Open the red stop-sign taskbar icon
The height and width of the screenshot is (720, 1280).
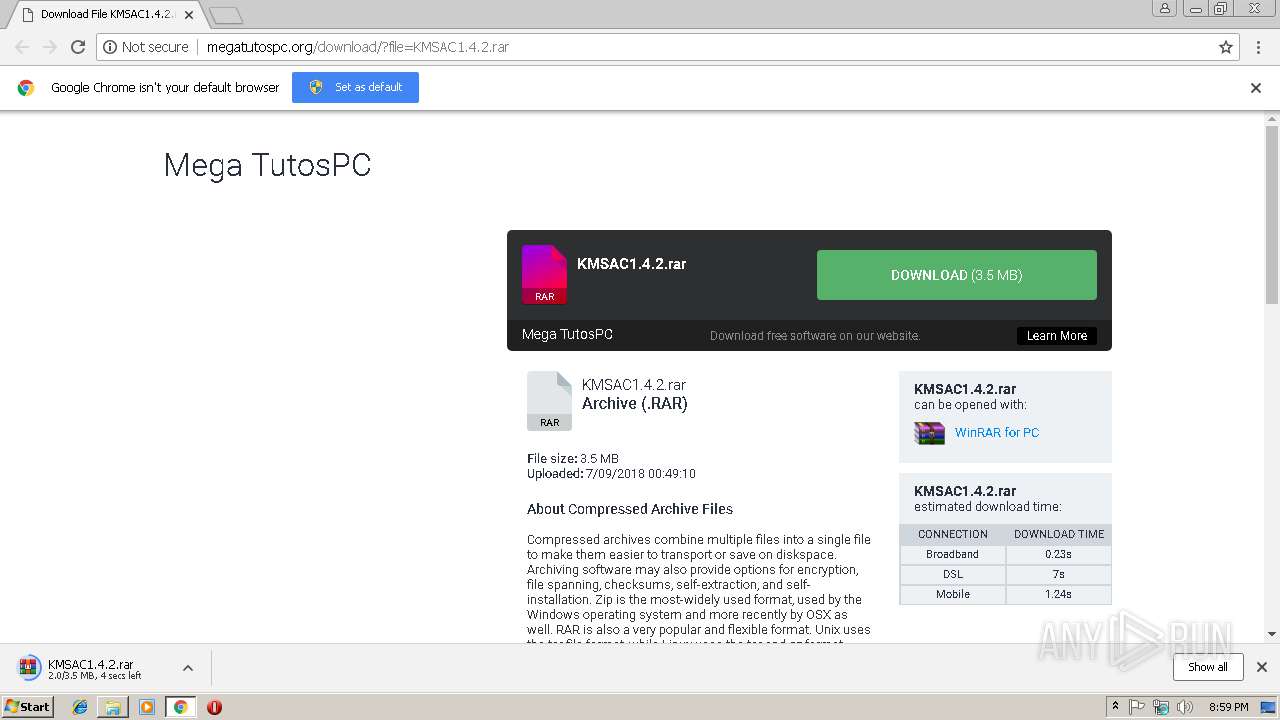pos(214,707)
